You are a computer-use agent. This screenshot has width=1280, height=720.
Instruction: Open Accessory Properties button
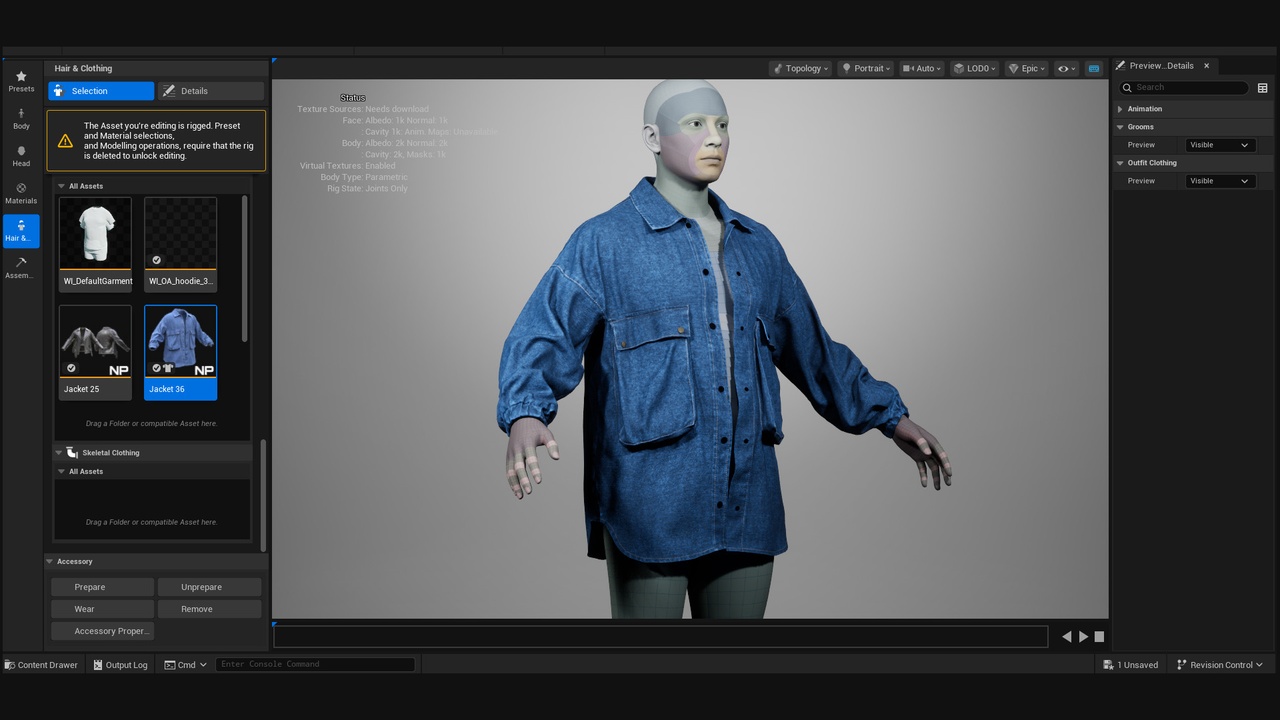[101, 631]
